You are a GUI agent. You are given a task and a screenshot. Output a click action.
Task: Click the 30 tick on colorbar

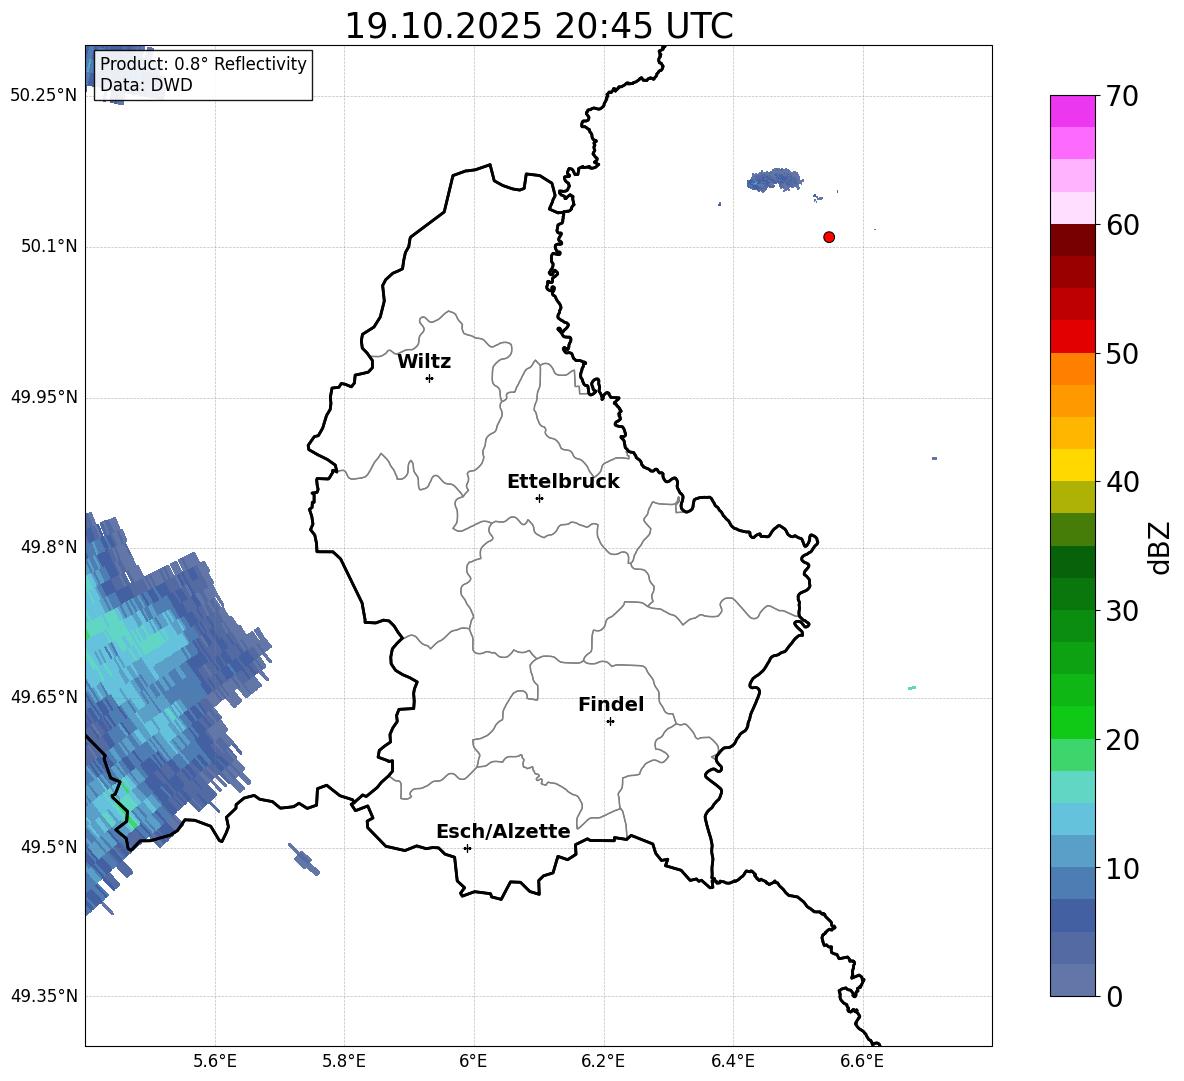click(x=1122, y=611)
